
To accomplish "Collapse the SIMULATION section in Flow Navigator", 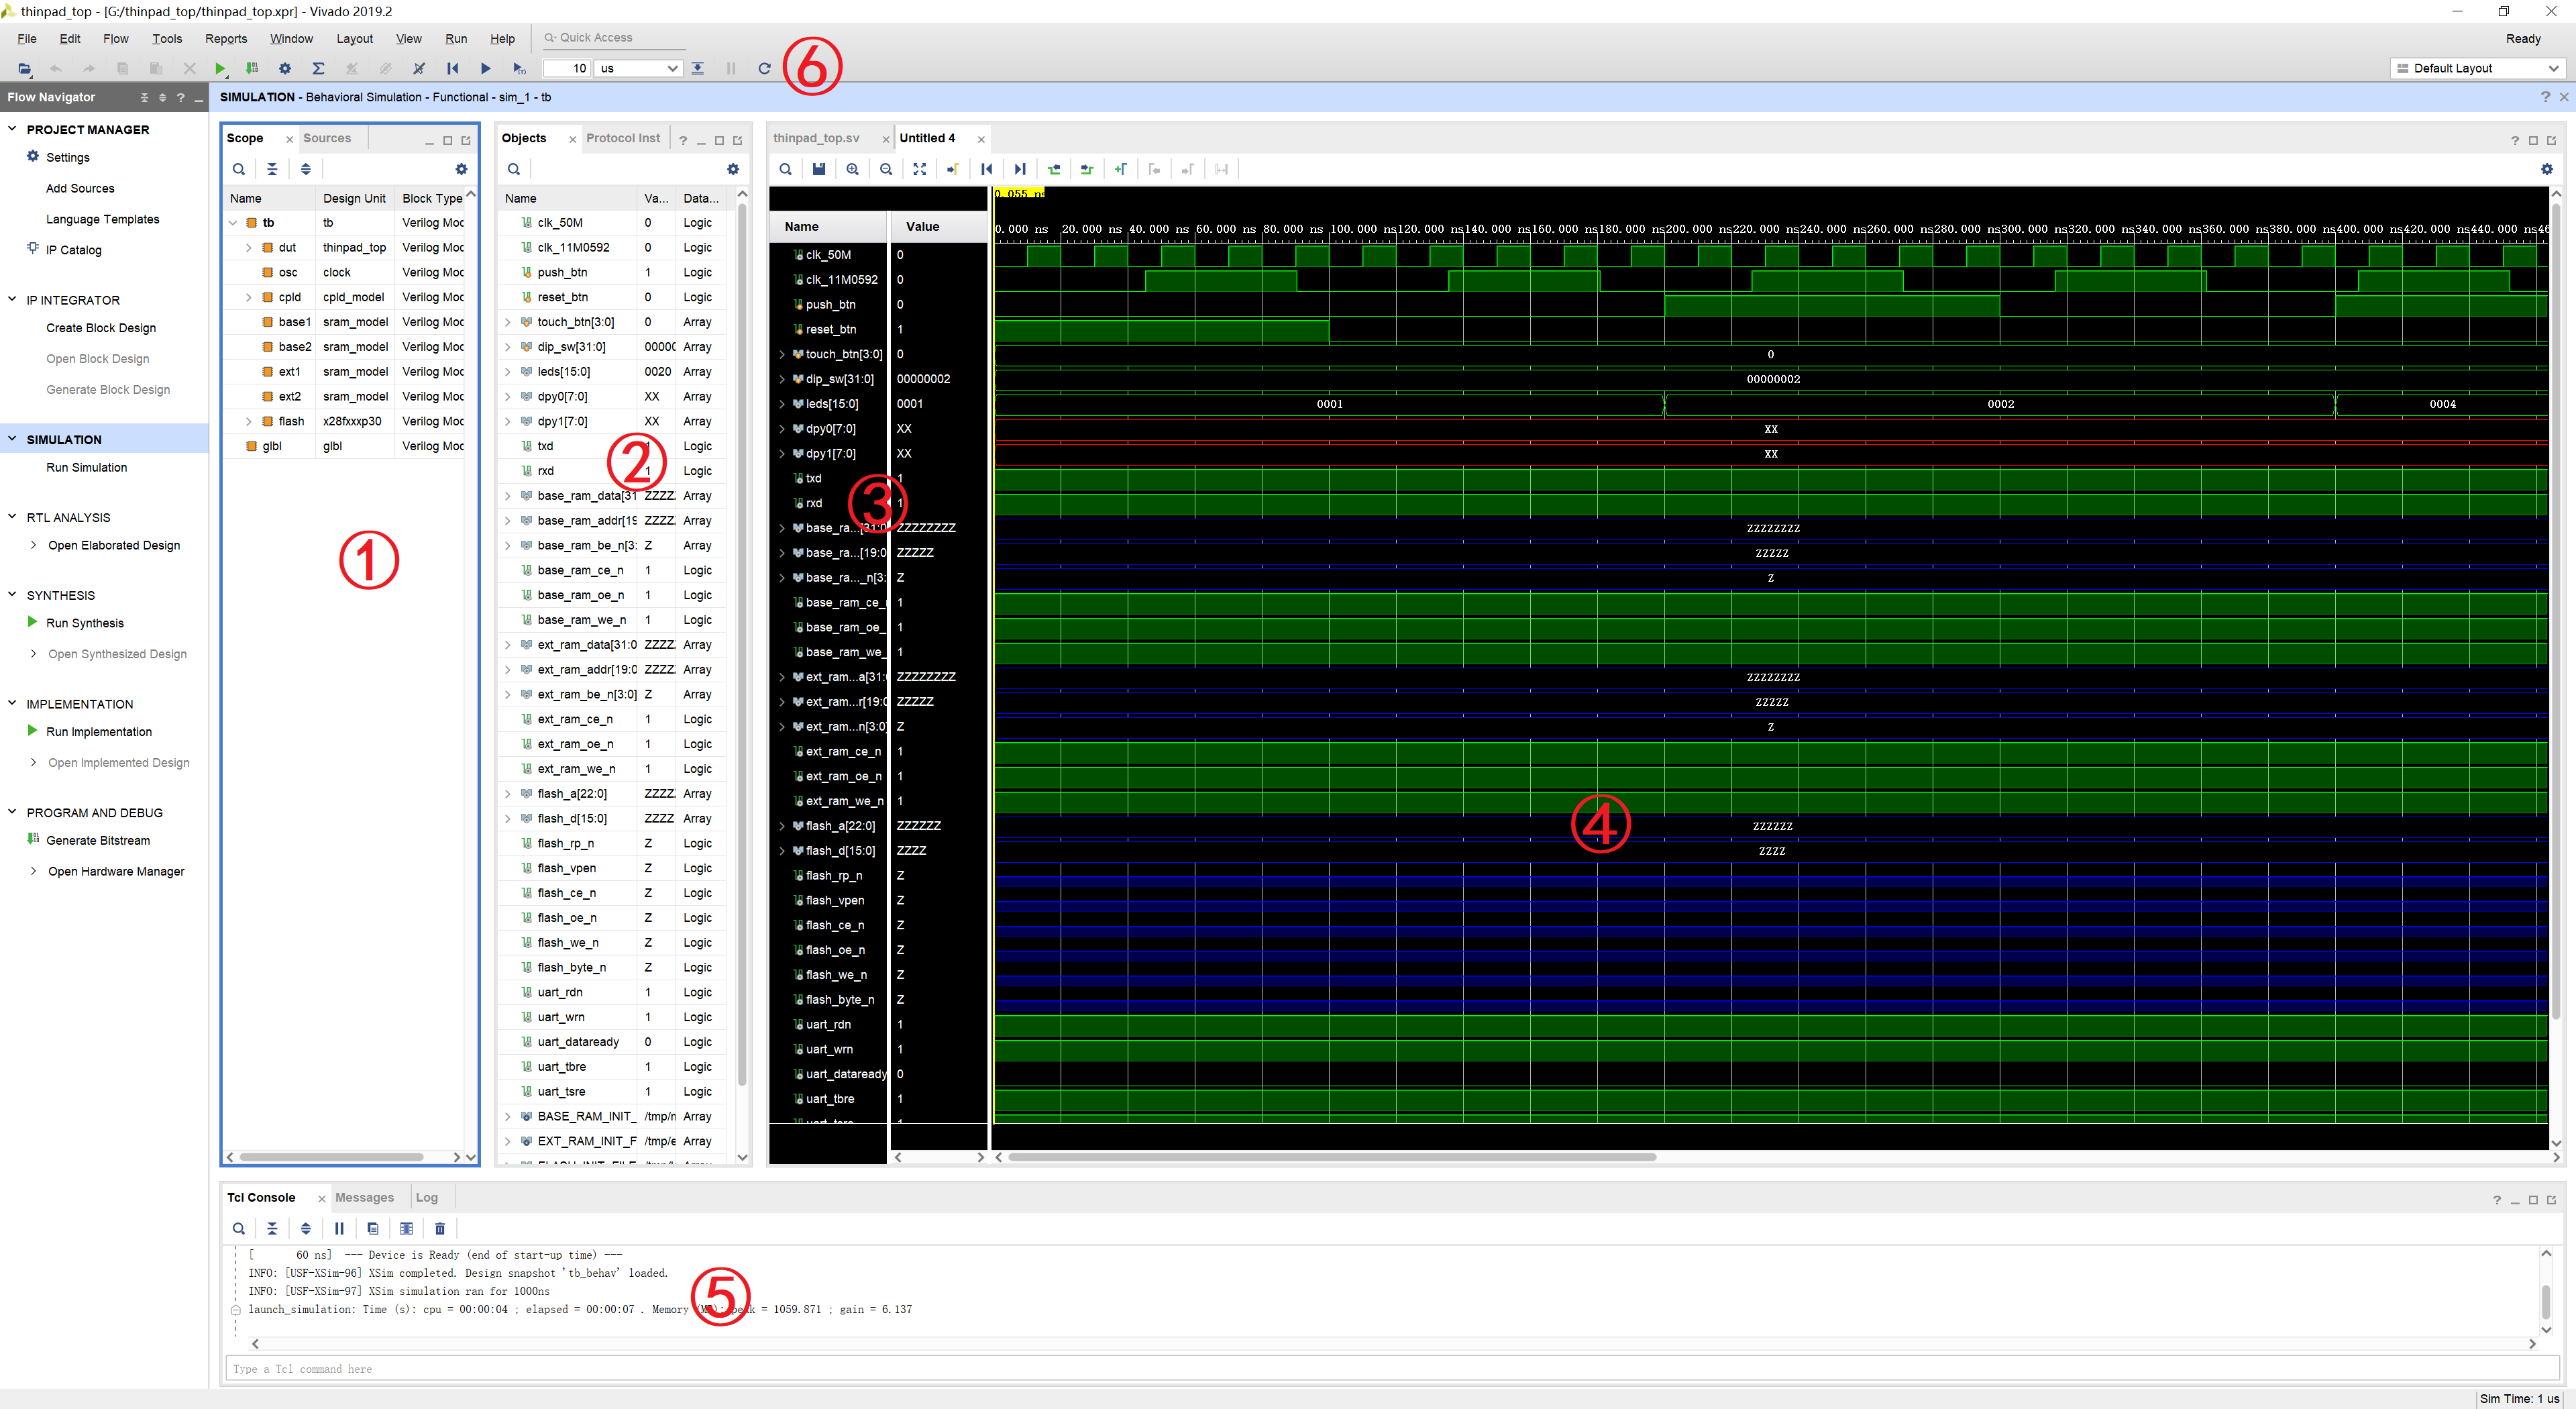I will point(13,439).
